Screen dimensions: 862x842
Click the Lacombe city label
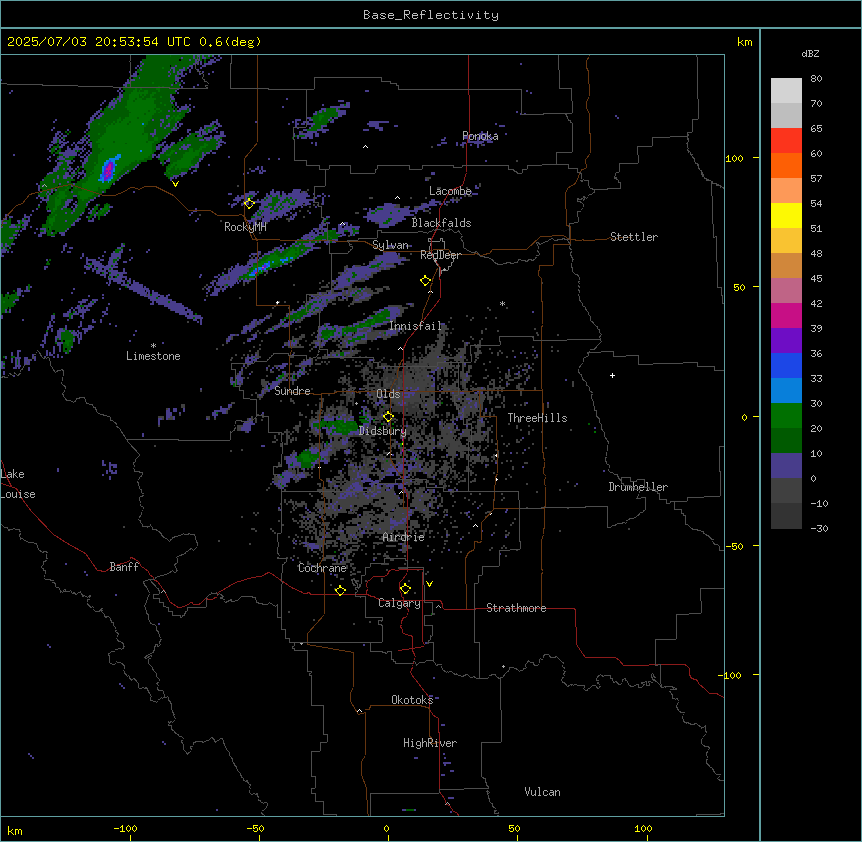click(450, 191)
